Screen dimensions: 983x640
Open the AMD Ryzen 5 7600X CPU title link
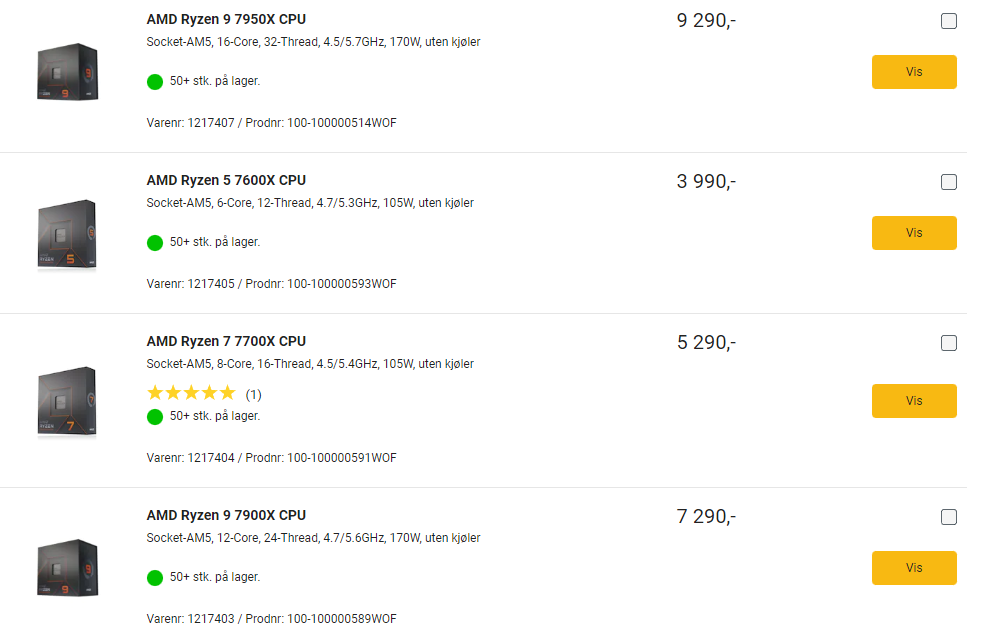click(x=226, y=180)
